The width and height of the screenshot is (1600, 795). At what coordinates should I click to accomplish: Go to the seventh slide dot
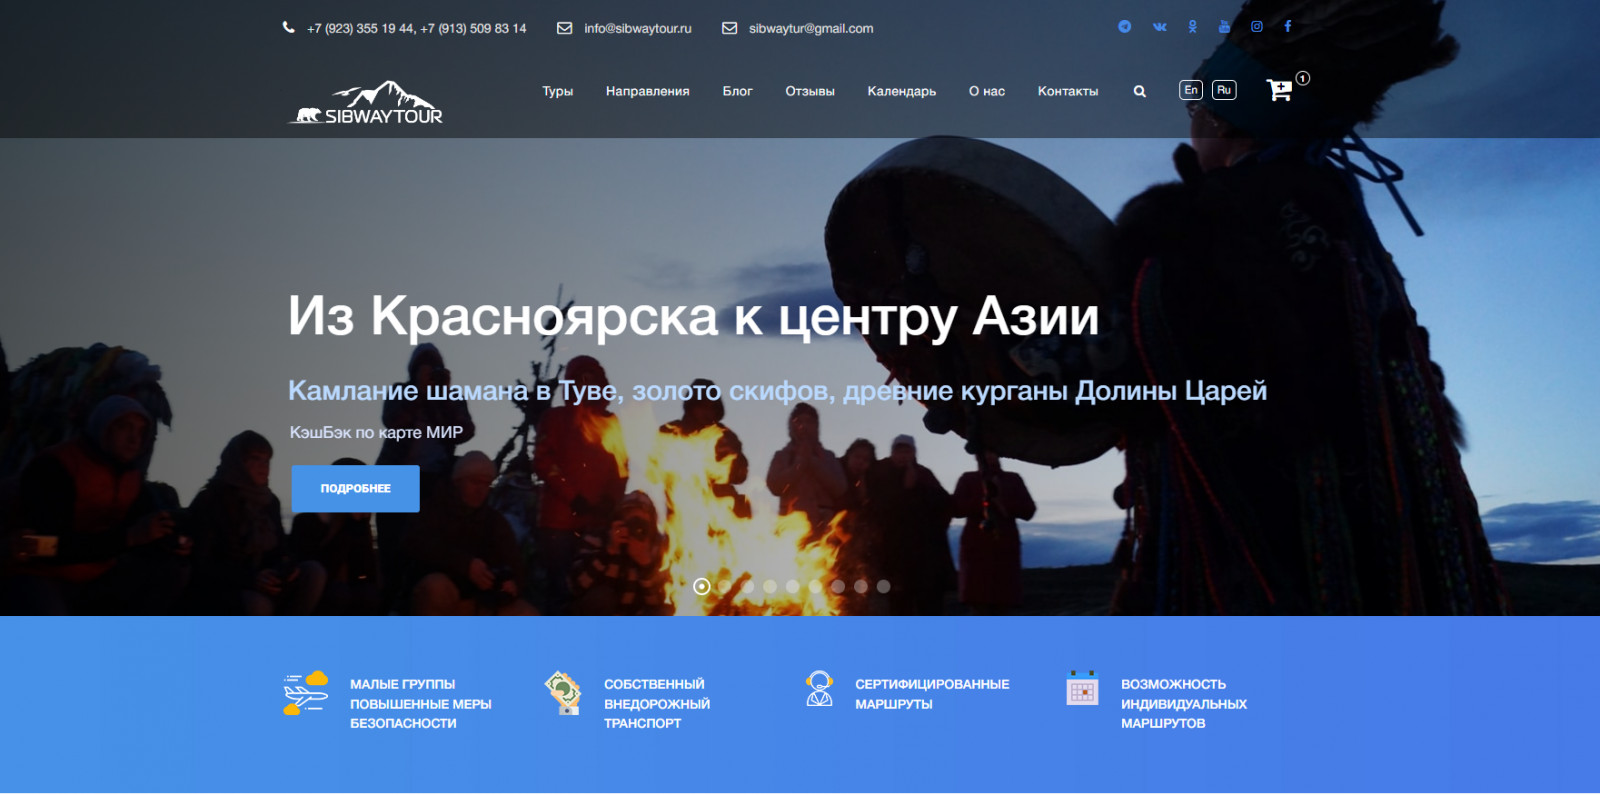pyautogui.click(x=838, y=587)
